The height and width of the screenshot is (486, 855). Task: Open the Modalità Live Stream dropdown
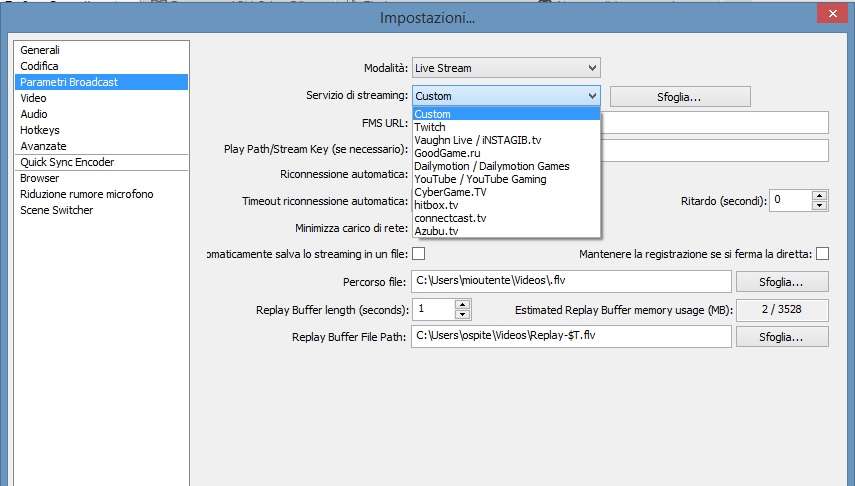pyautogui.click(x=505, y=68)
